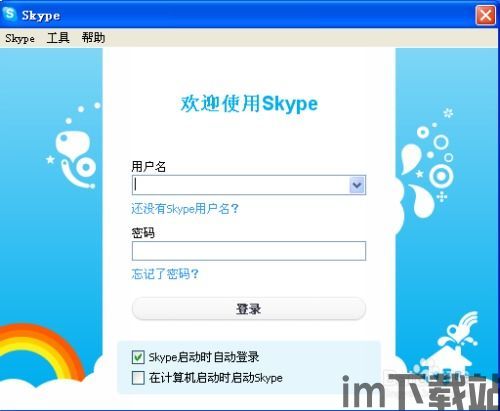
Task: Click the 欢迎使用Skype heading text
Action: click(249, 104)
